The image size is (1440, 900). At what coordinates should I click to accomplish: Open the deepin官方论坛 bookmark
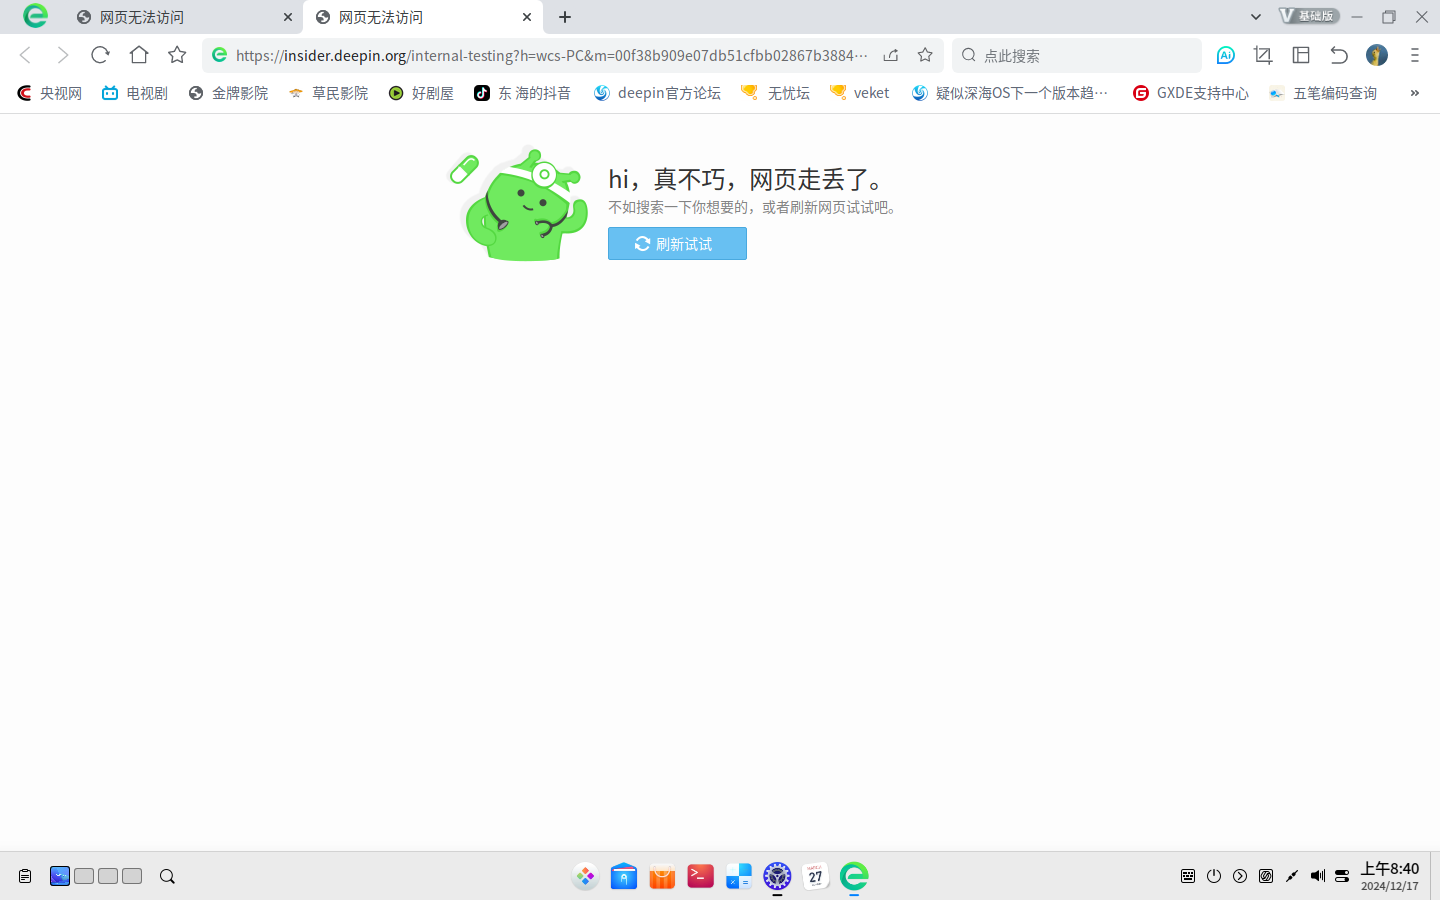tap(657, 93)
